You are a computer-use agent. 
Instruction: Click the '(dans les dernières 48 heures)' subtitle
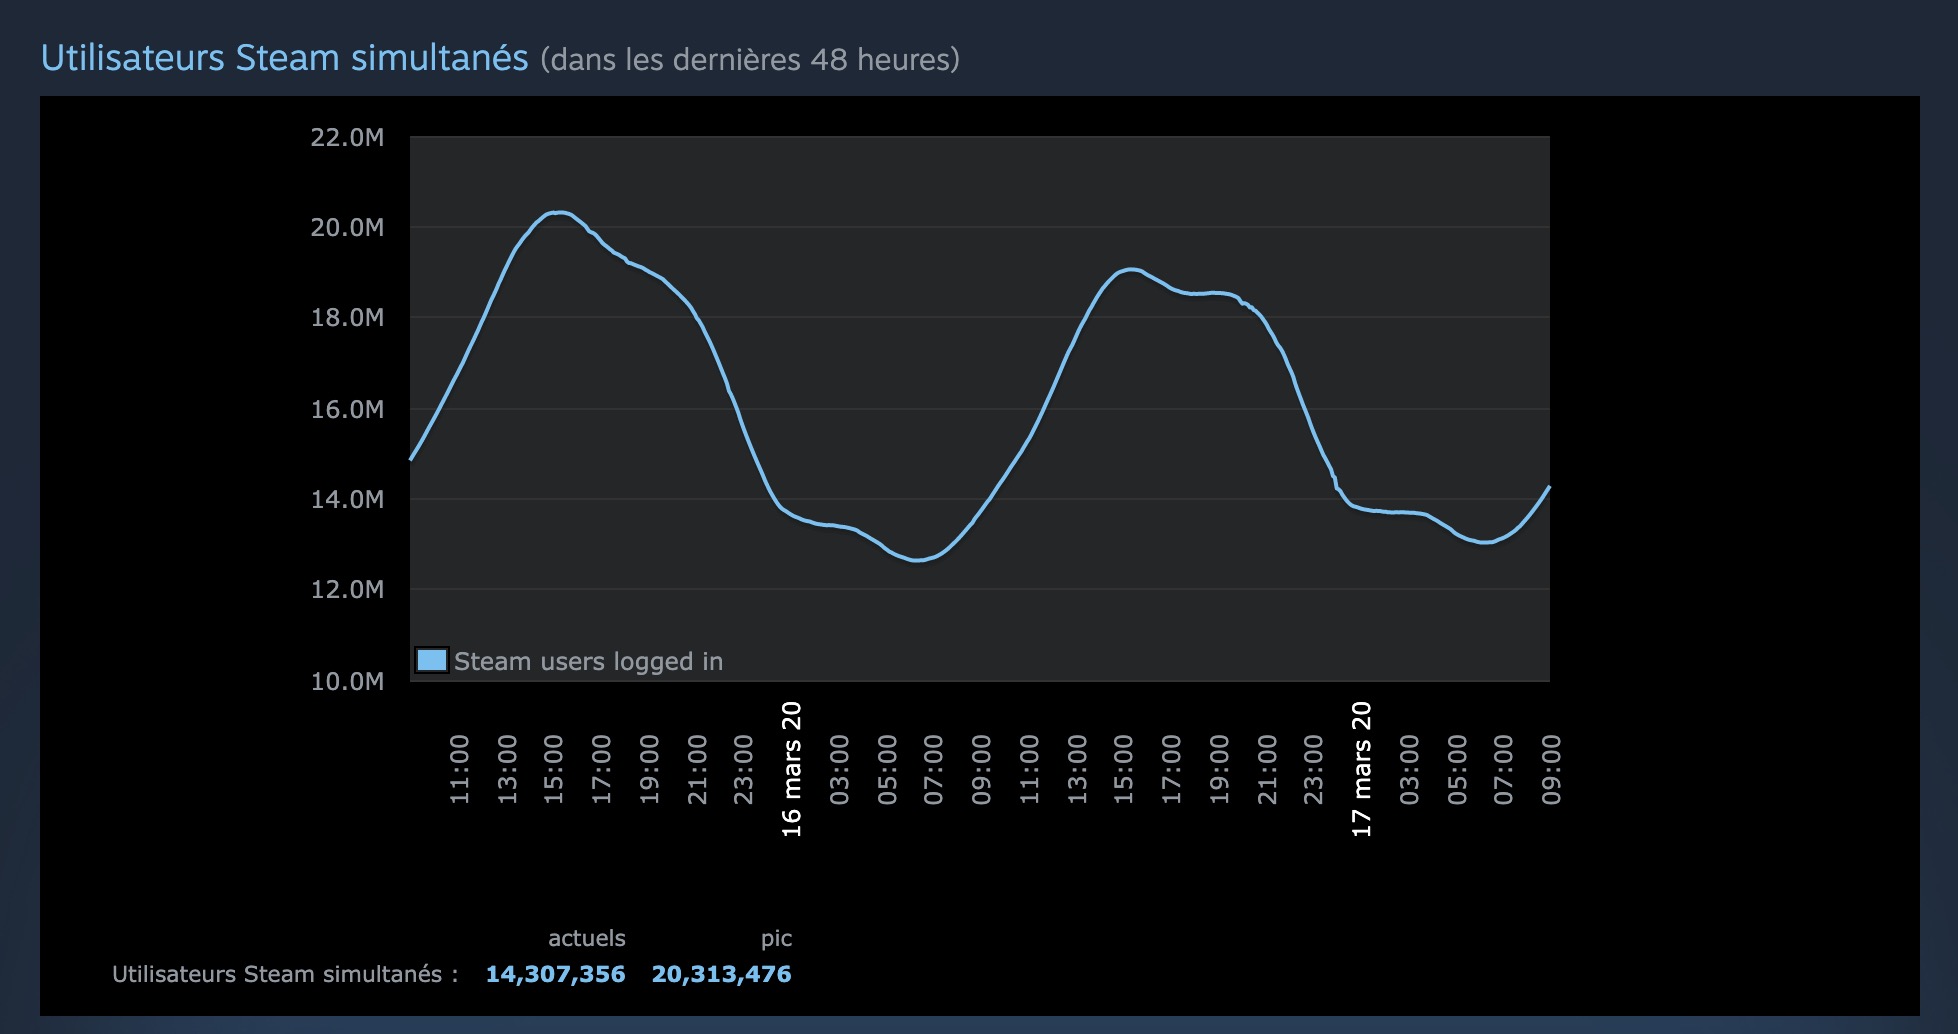tap(750, 60)
